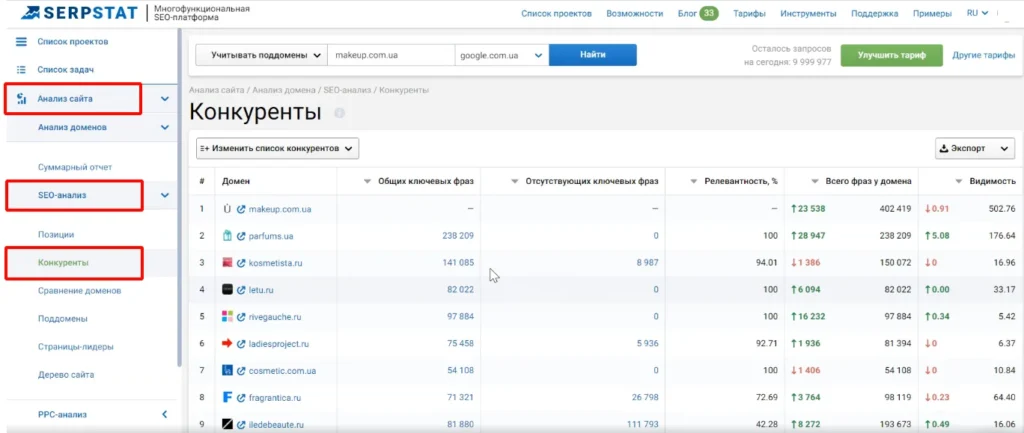Click the cosmetic.com.ua favicon
Screen dimensions: 1024x433
(227, 370)
